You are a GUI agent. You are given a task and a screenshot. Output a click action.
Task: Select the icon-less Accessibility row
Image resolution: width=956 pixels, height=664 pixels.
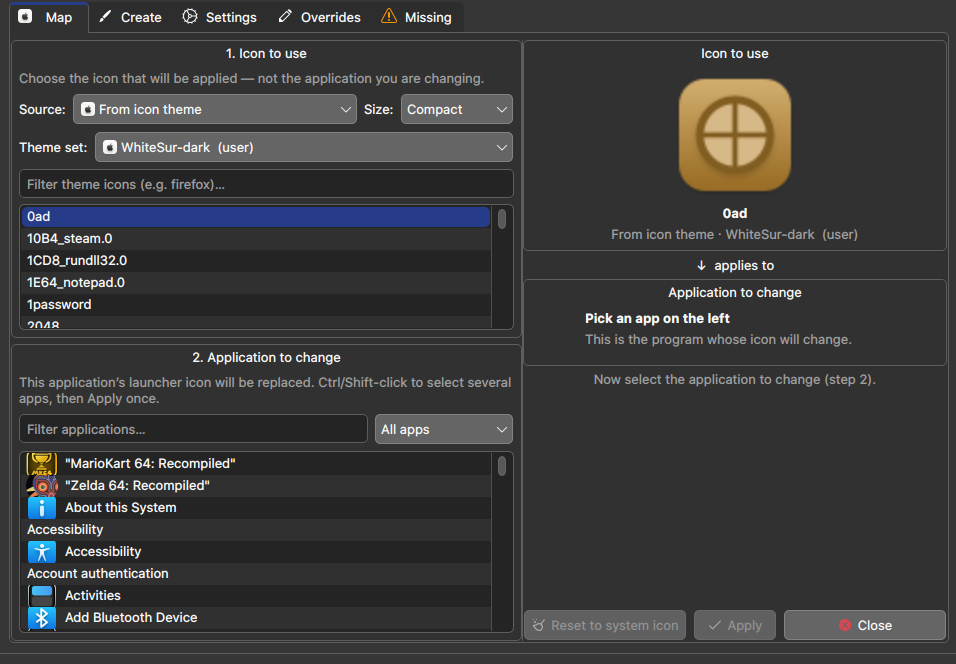coord(256,529)
